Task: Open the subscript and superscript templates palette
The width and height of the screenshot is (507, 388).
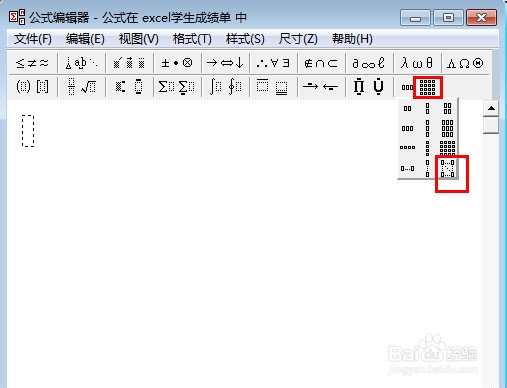Action: [129, 87]
